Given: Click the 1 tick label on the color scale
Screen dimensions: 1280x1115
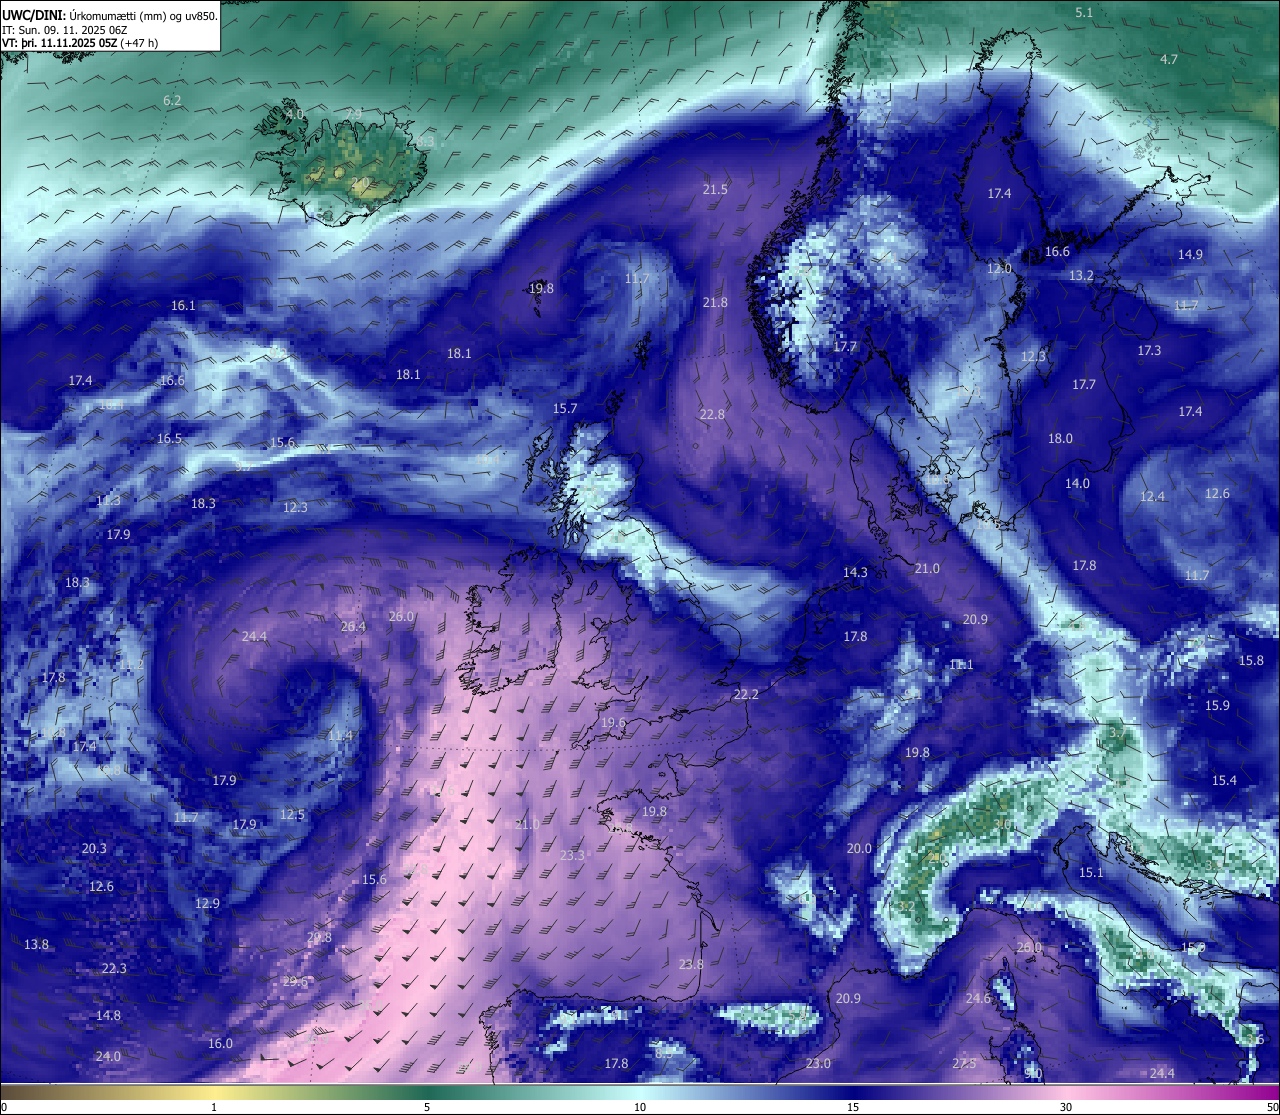Looking at the screenshot, I should (214, 1107).
